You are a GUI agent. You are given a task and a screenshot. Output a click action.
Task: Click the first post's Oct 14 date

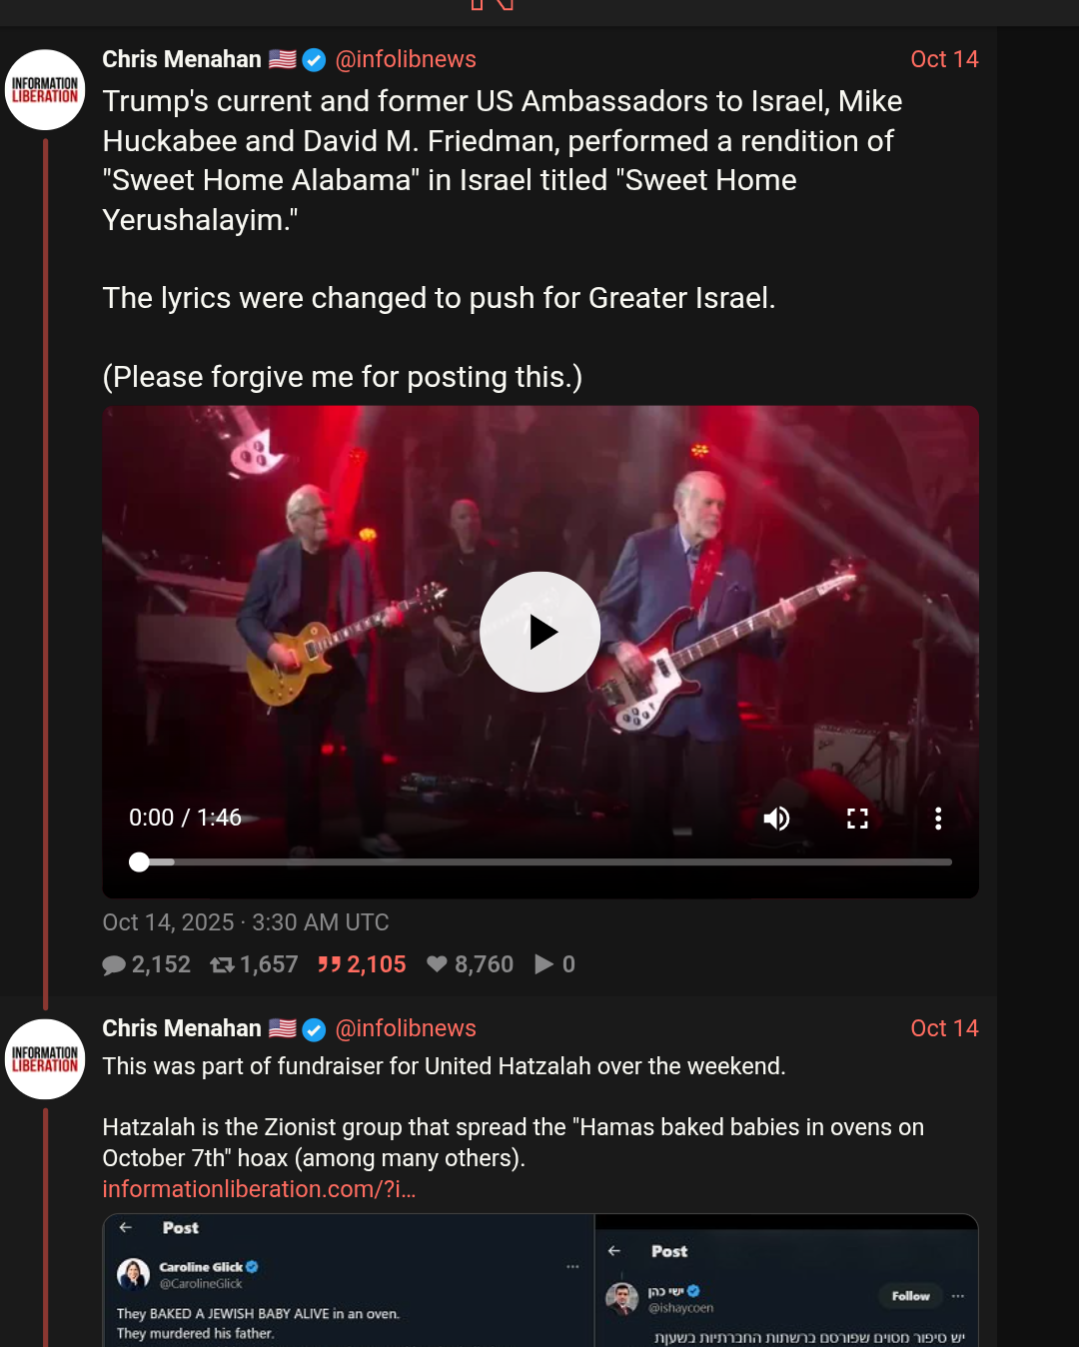pyautogui.click(x=944, y=60)
